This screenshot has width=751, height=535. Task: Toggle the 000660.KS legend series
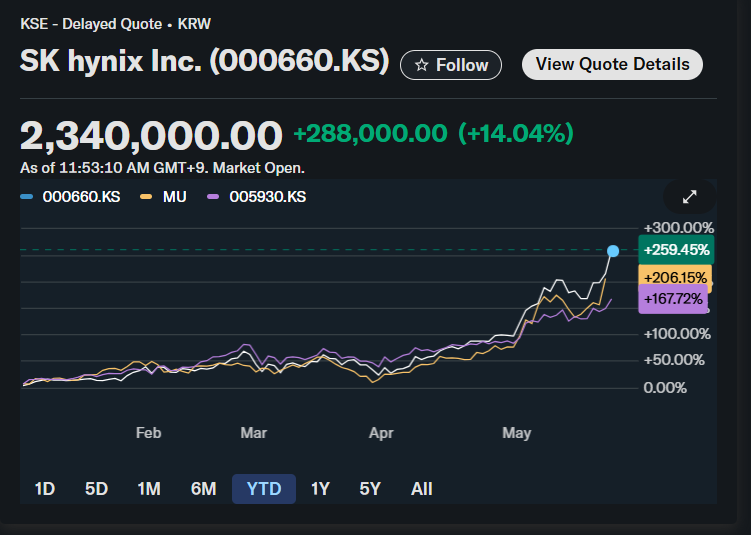click(x=70, y=197)
